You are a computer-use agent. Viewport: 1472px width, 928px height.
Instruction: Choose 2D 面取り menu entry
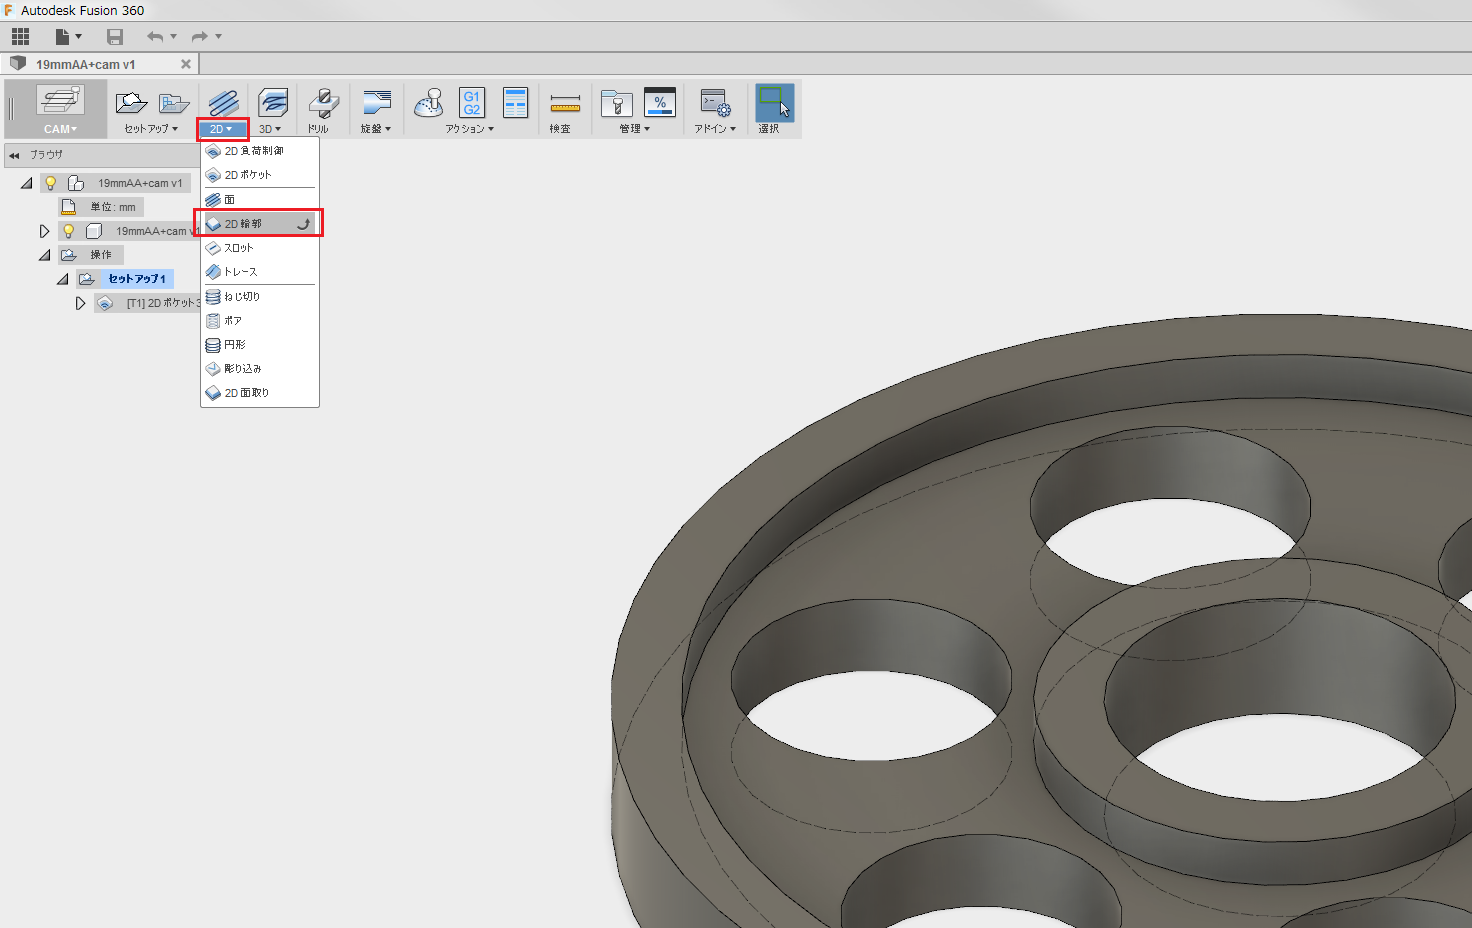247,393
